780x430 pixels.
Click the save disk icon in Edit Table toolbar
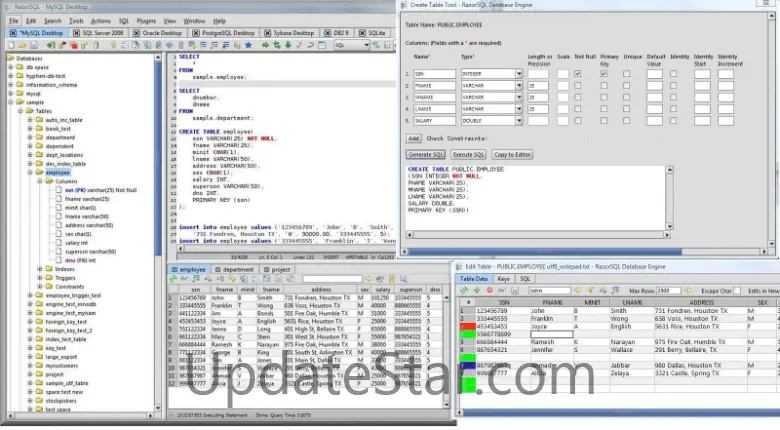(515, 290)
